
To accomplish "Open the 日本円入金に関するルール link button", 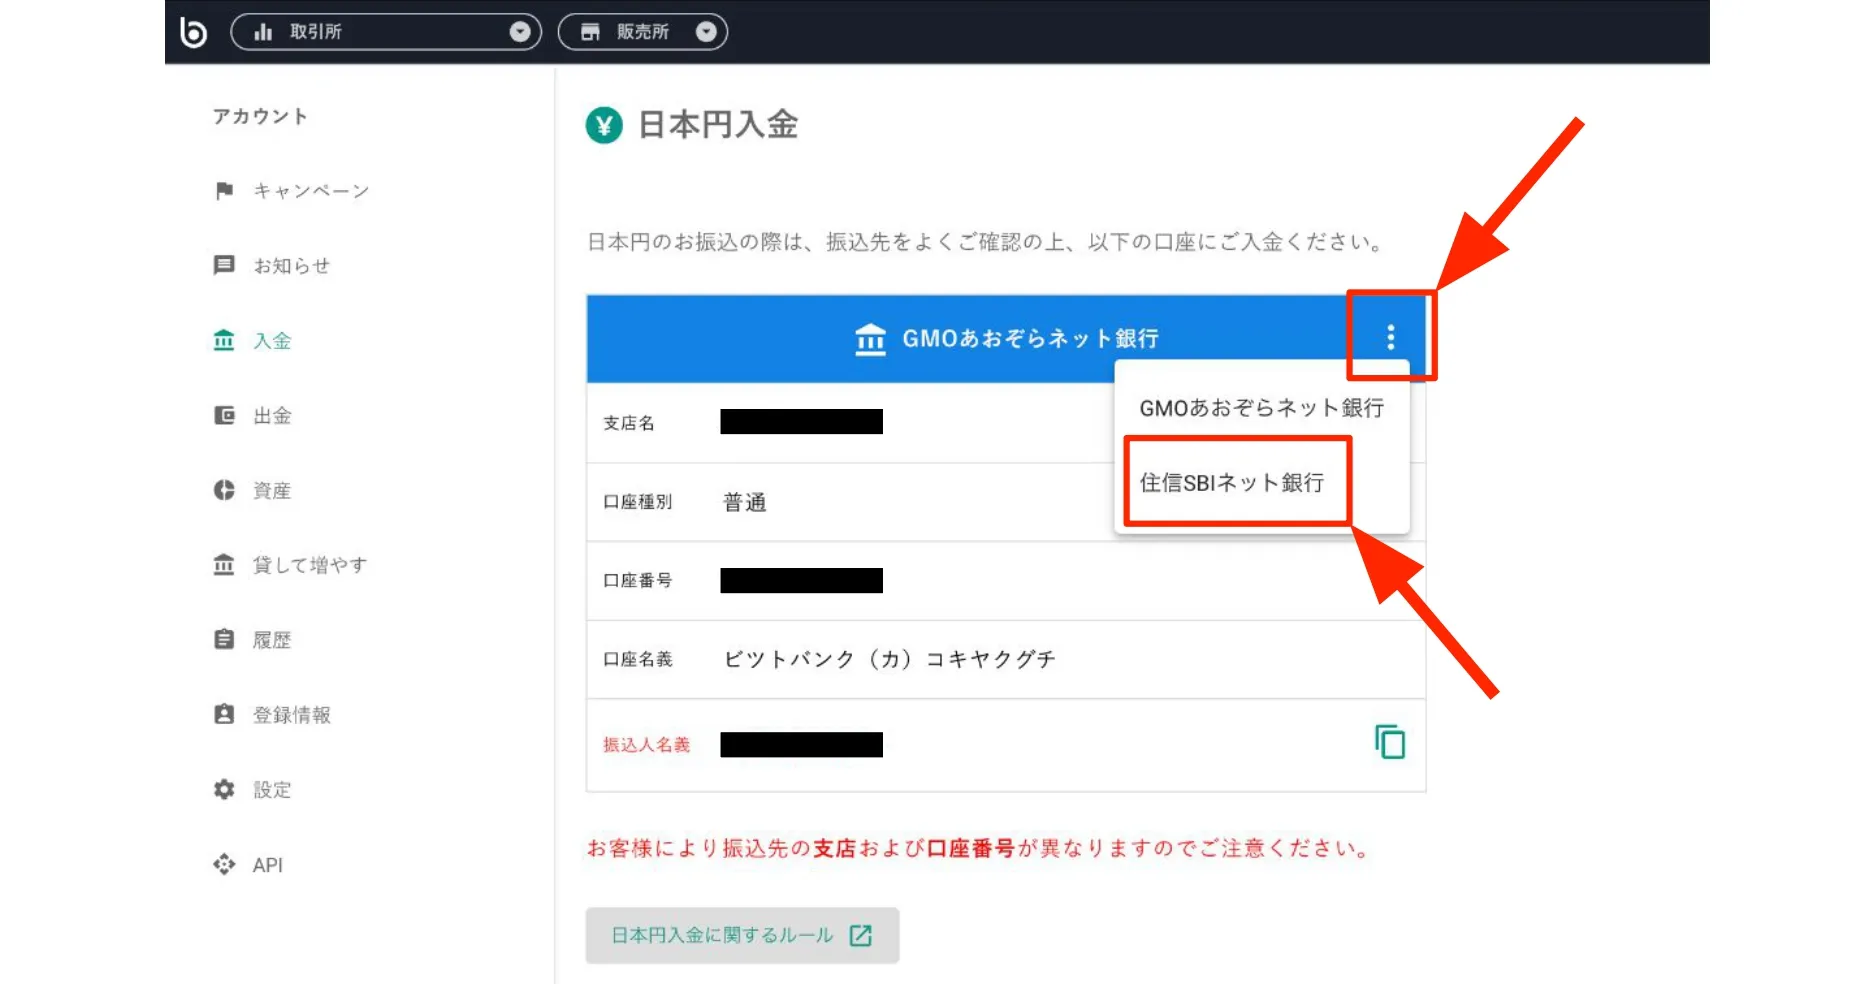I will click(x=741, y=935).
